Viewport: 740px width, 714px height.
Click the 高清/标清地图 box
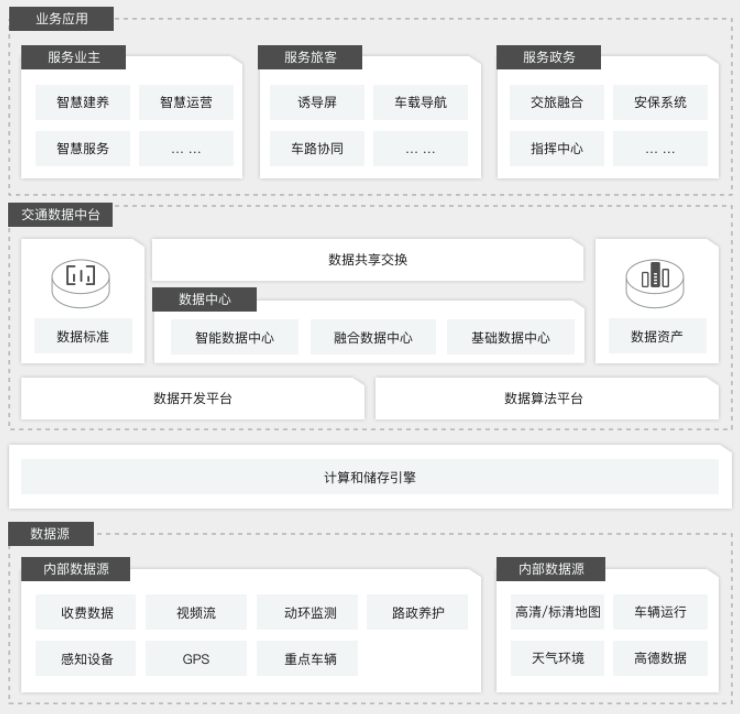point(557,612)
